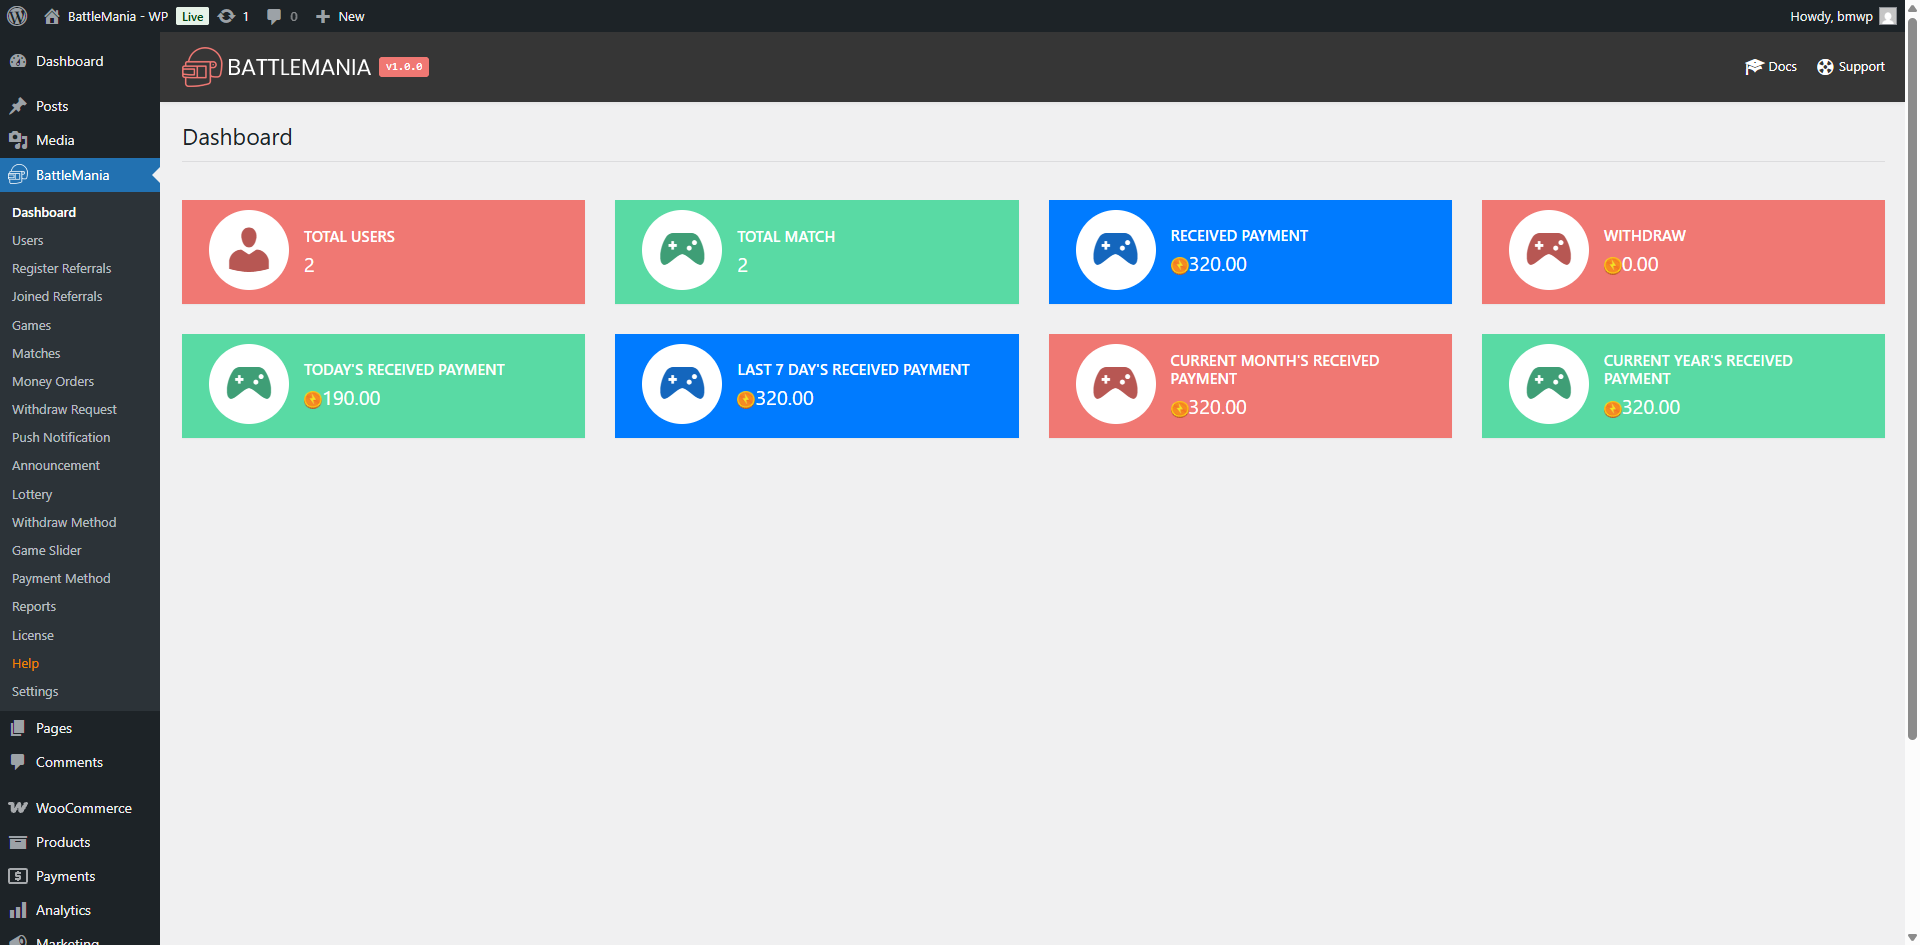Click the Media icon in sidebar
1920x945 pixels.
18,140
